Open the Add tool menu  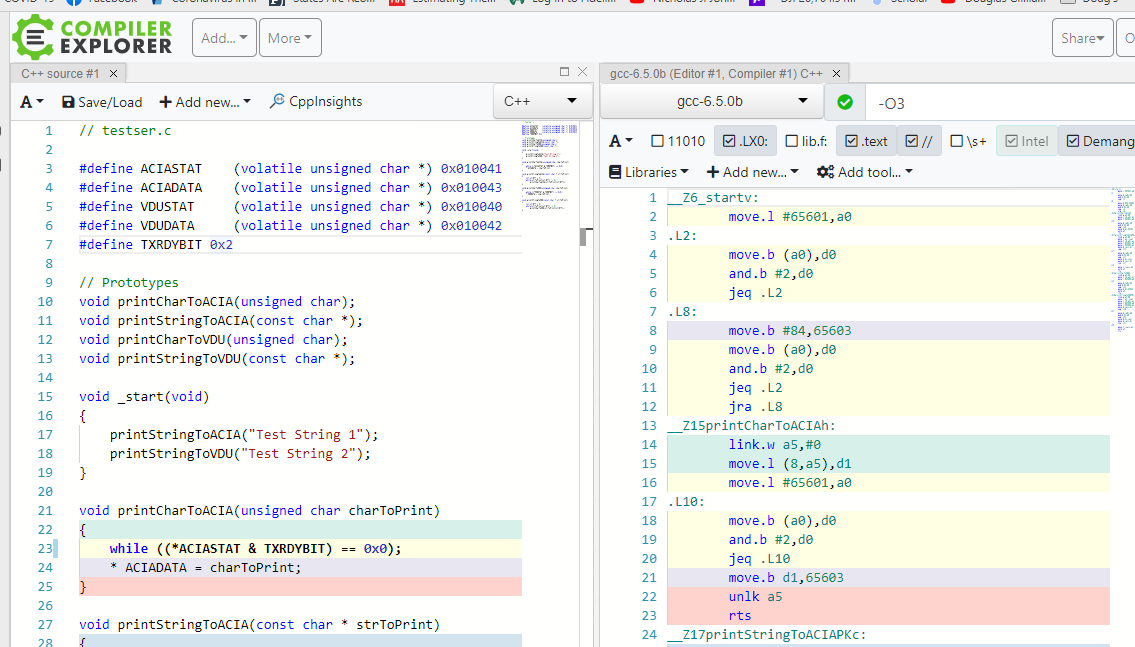tap(864, 172)
